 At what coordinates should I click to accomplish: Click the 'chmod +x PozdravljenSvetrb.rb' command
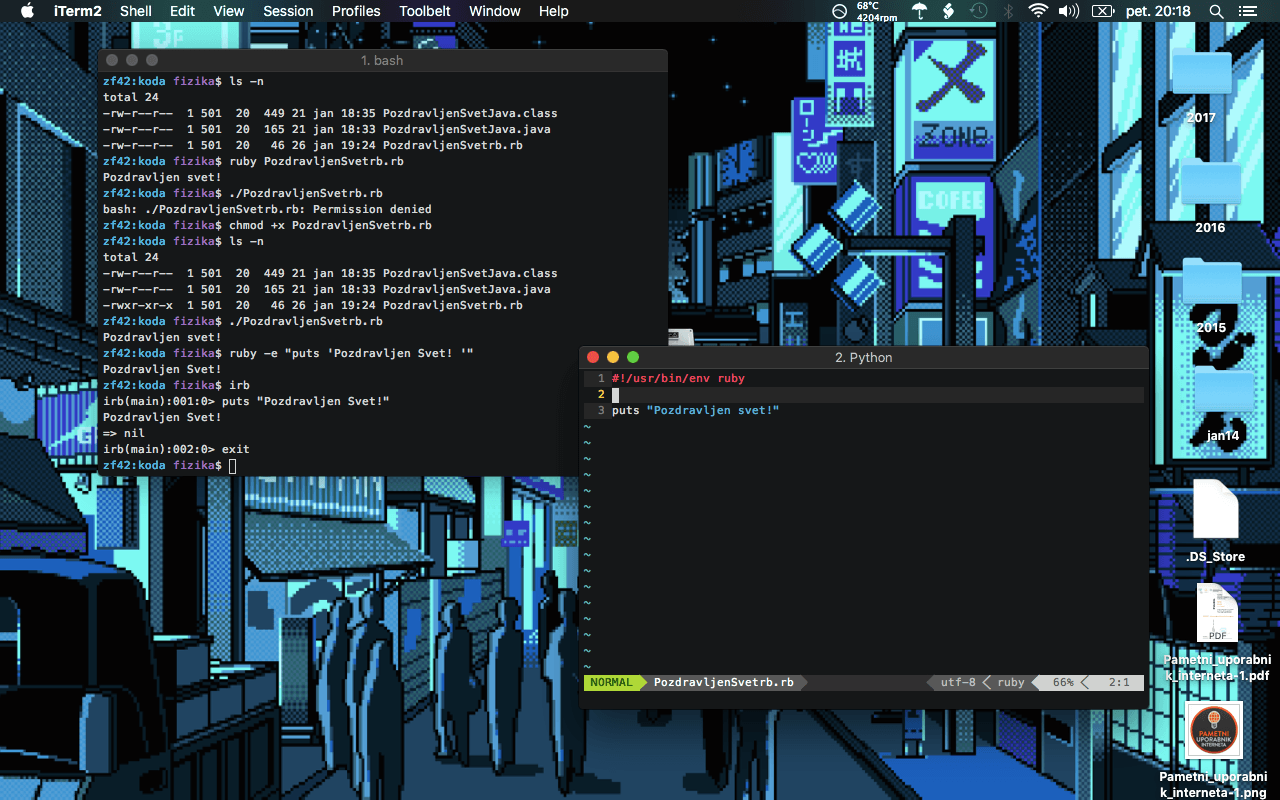(330, 226)
